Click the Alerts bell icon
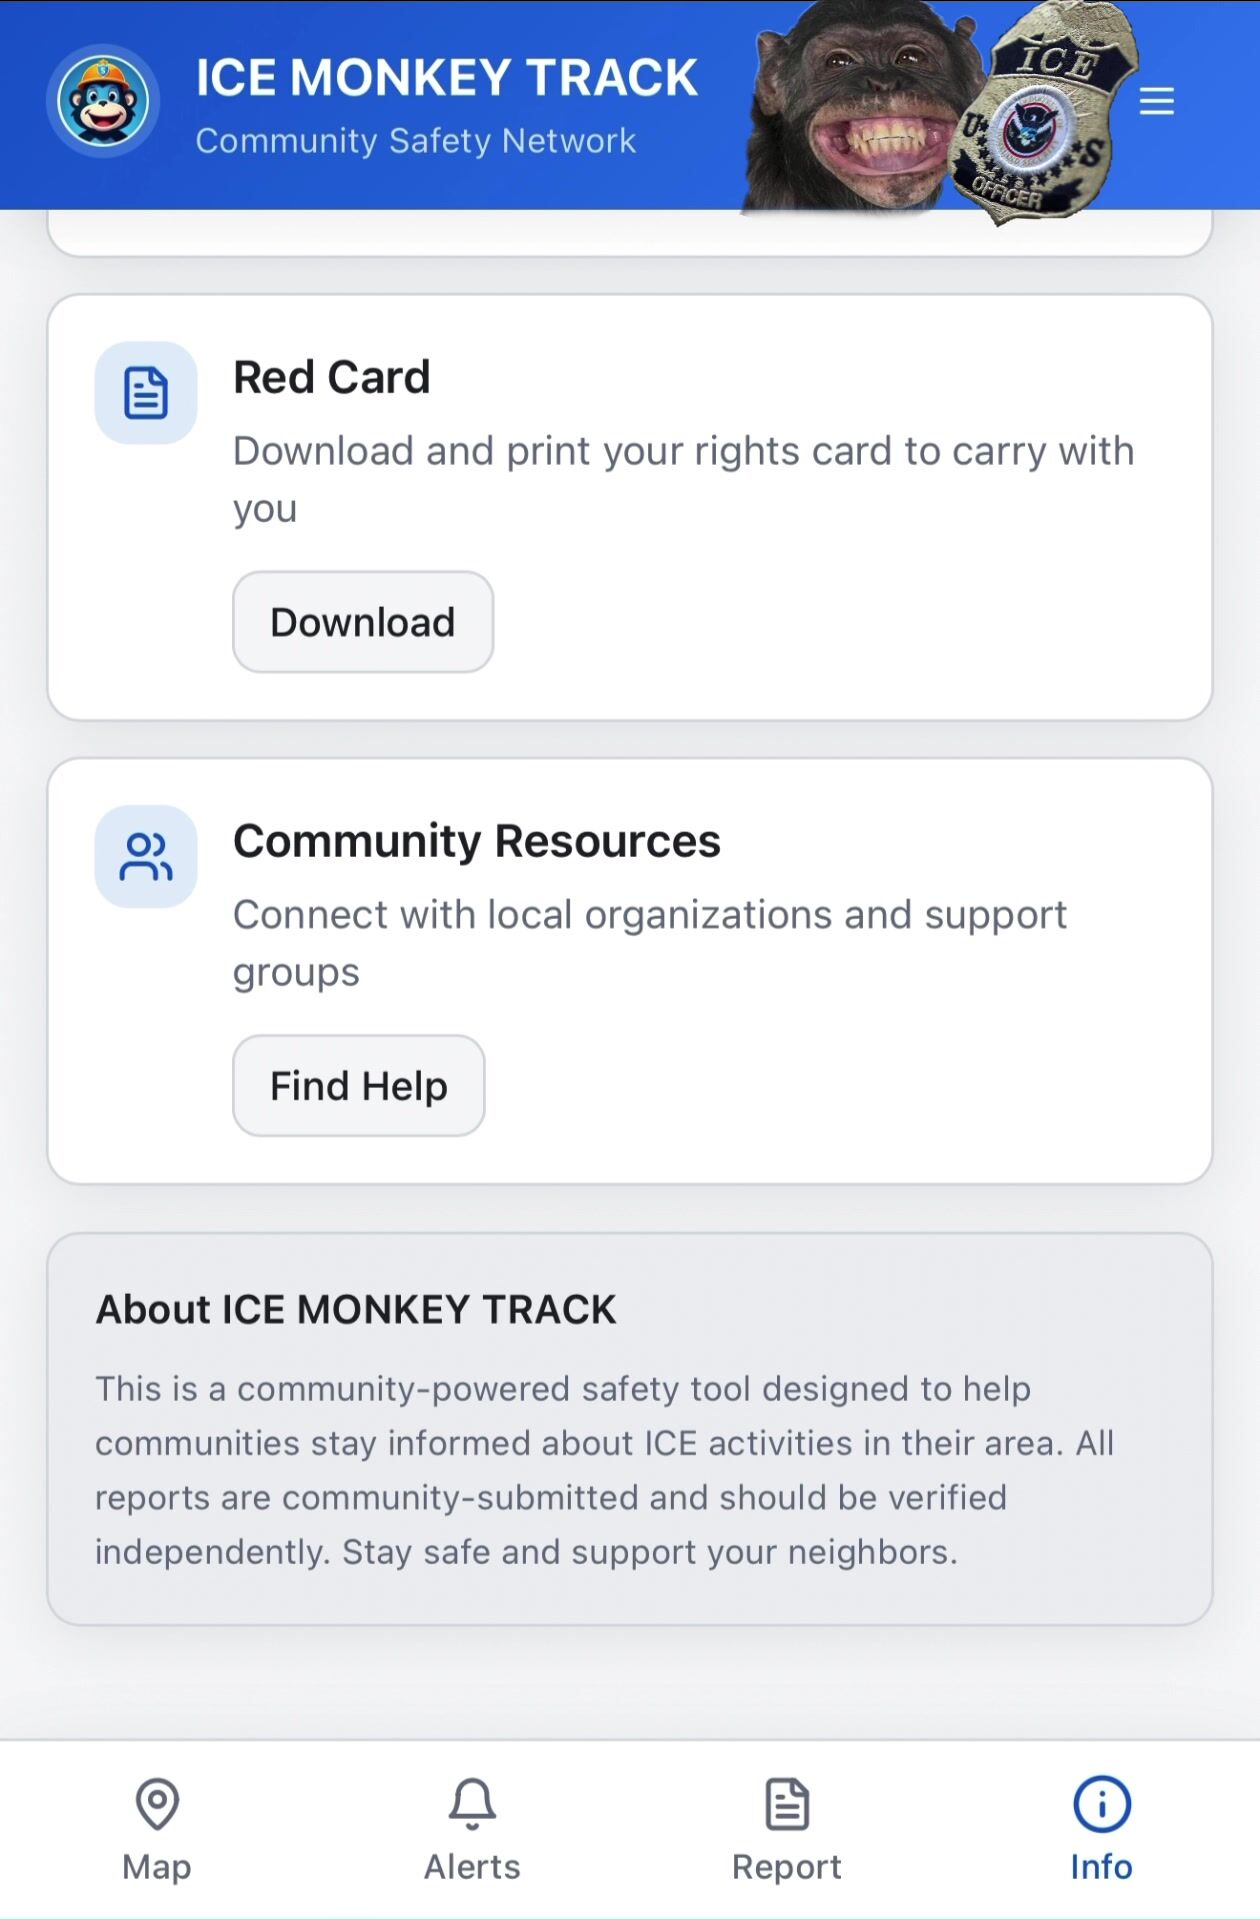The image size is (1260, 1919). point(472,1803)
